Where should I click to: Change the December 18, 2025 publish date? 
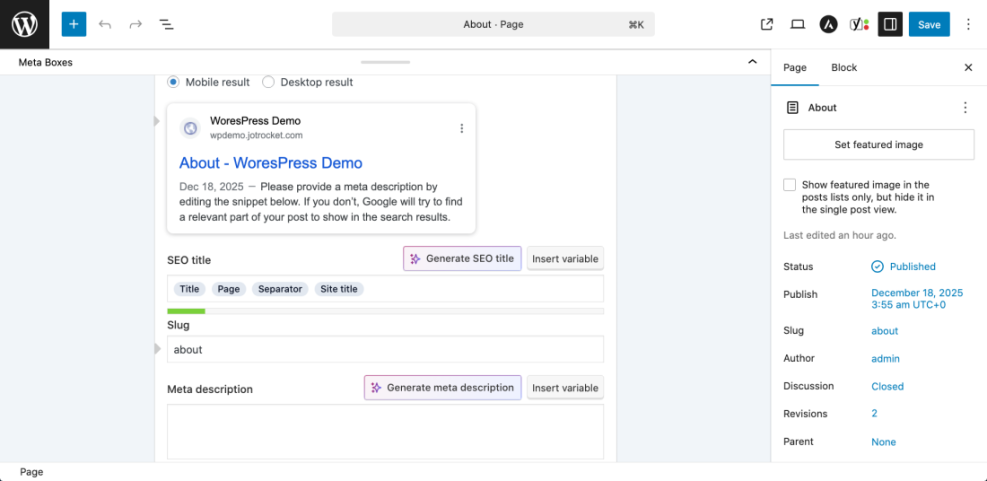(x=917, y=299)
